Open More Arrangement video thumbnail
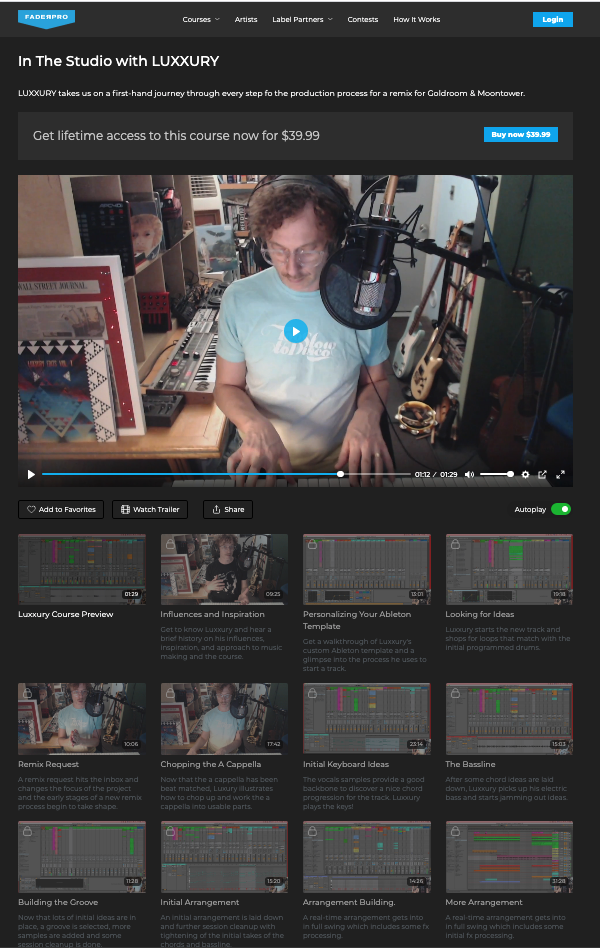The width and height of the screenshot is (600, 948). (x=509, y=857)
